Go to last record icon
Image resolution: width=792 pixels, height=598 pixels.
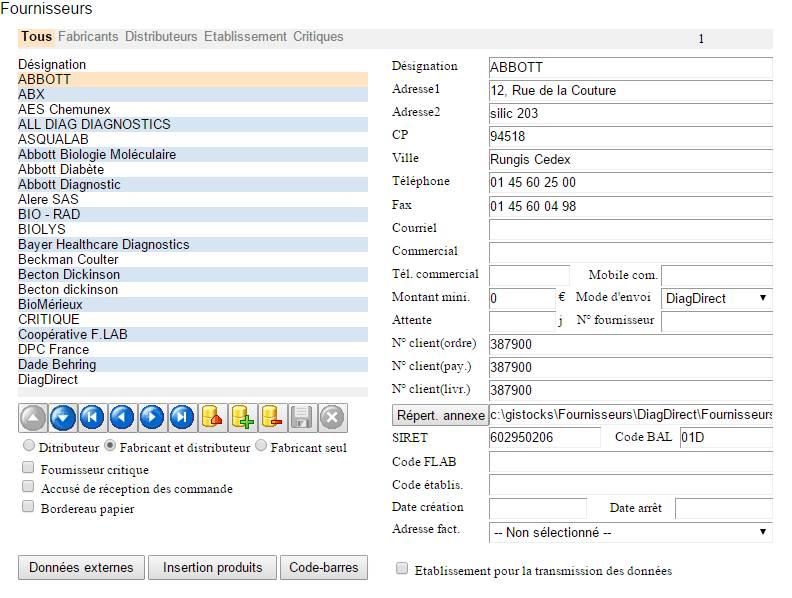(x=182, y=418)
